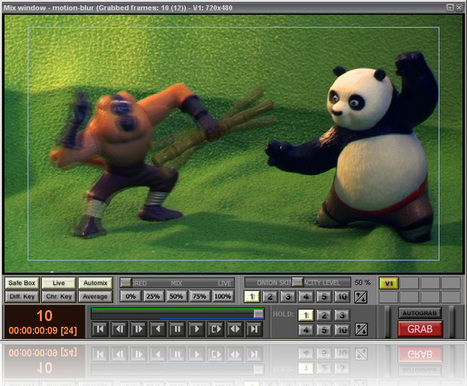Enable the Average mode
Viewport: 467px width, 386px height.
click(95, 297)
